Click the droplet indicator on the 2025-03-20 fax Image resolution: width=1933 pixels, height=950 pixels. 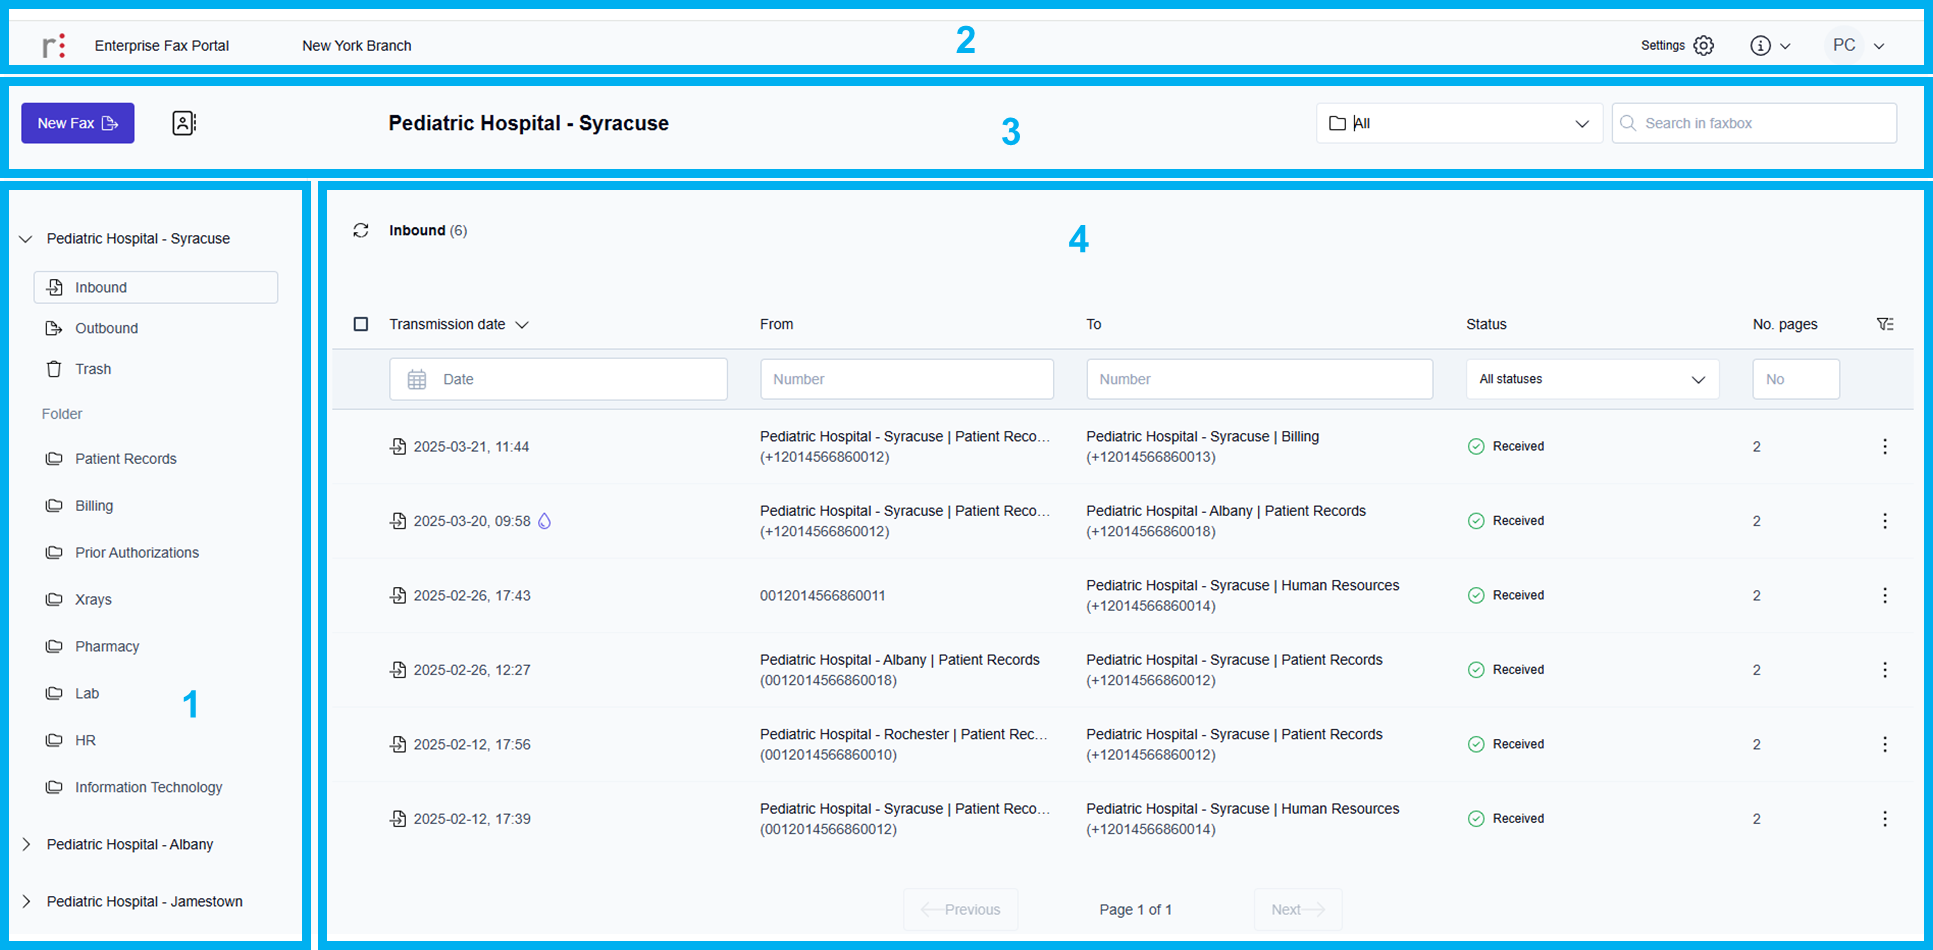coord(544,520)
